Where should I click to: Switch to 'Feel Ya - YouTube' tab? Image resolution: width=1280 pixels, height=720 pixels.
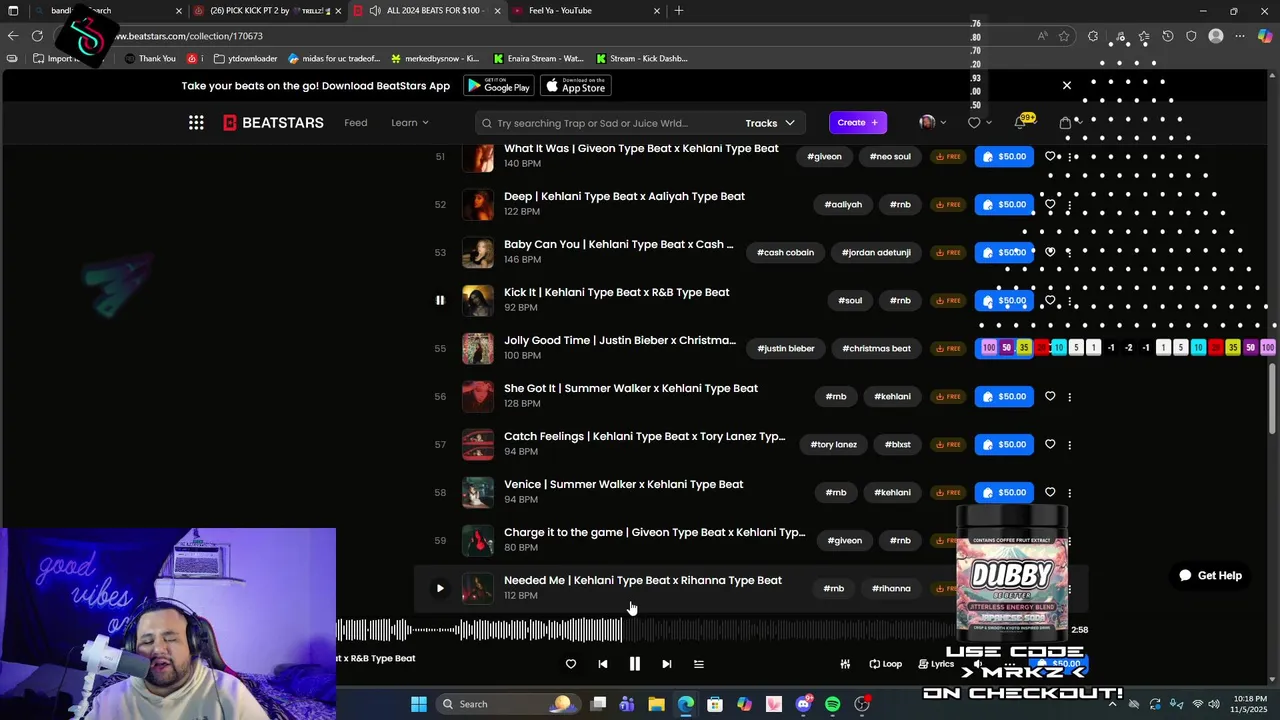point(585,11)
